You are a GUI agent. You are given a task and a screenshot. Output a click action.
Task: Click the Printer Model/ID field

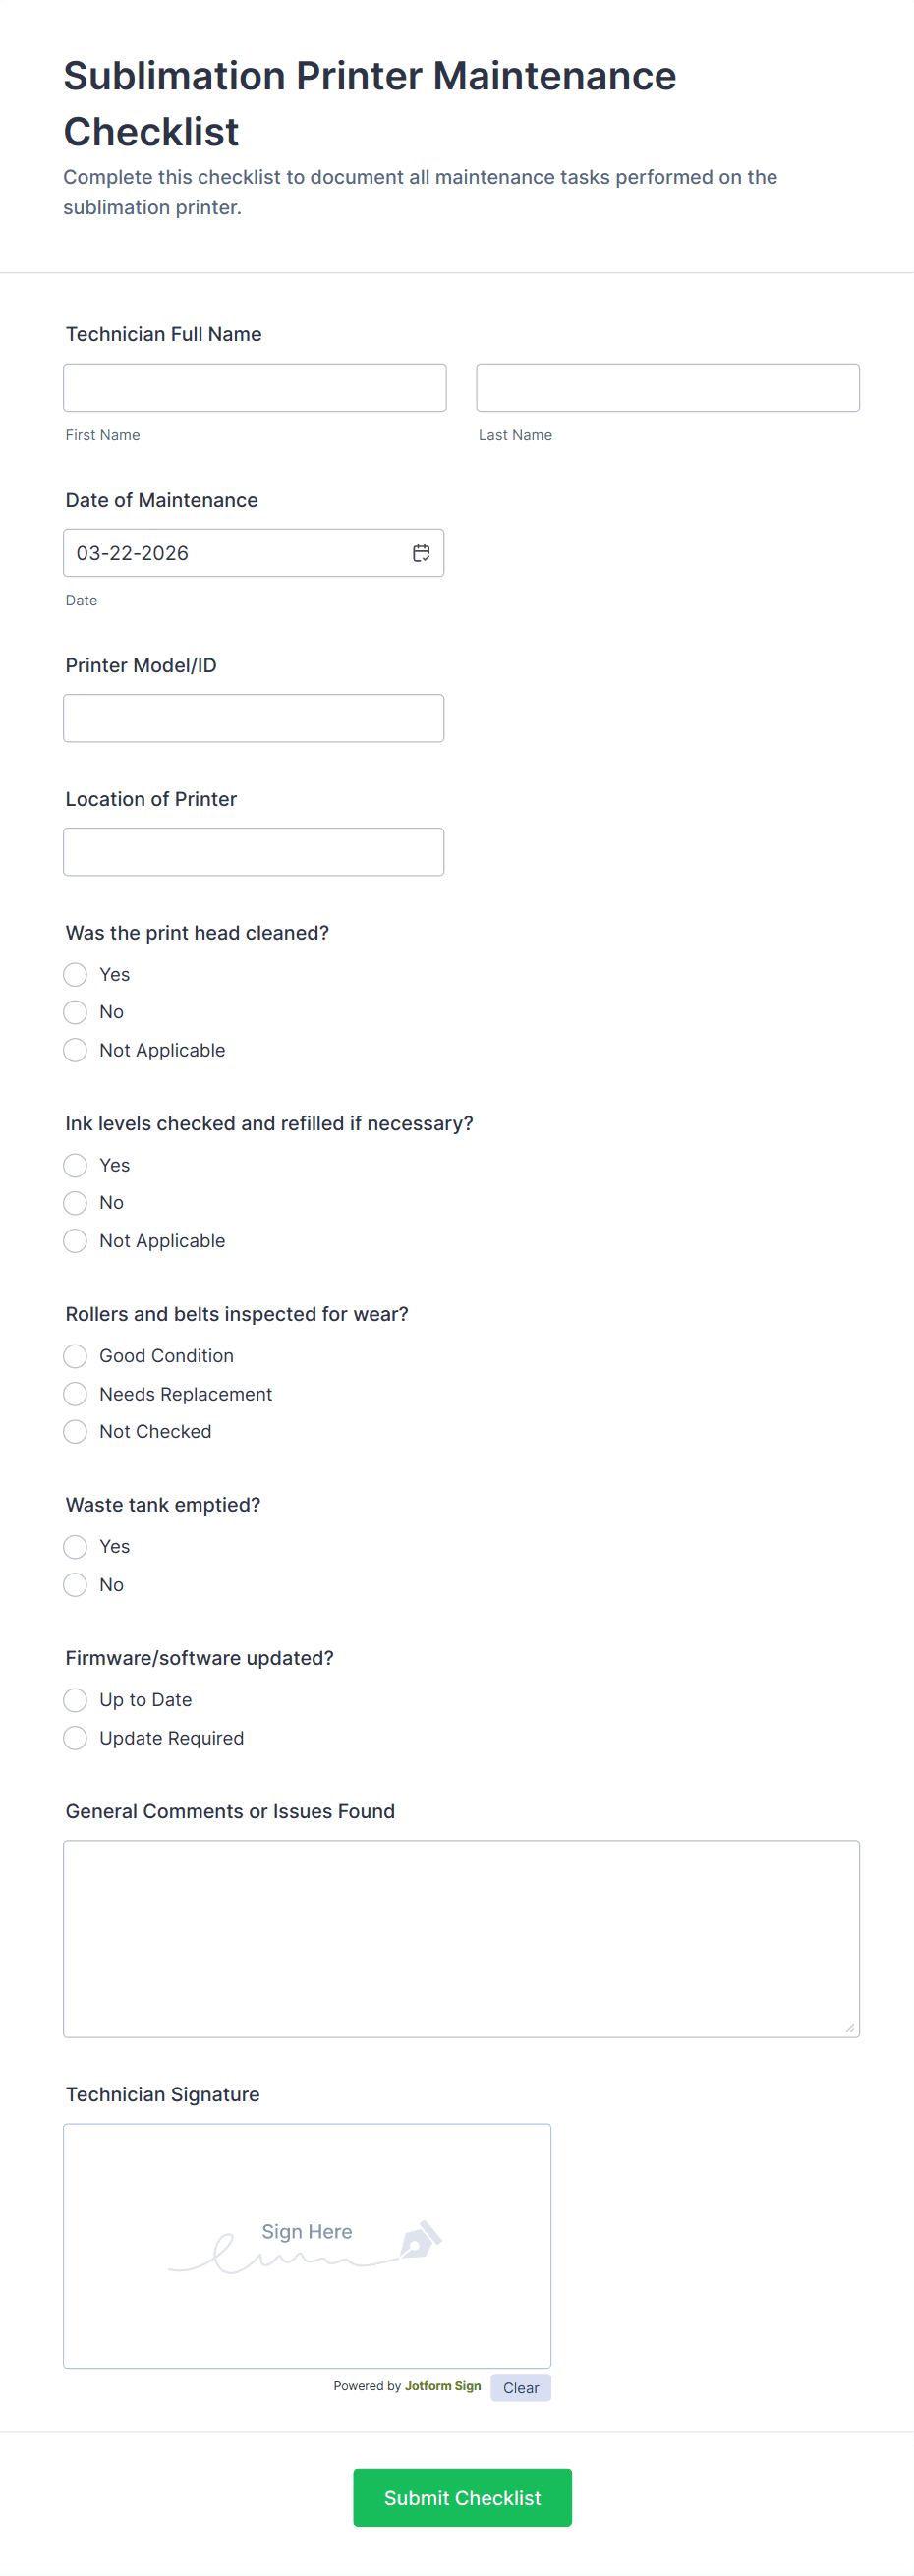pos(254,717)
